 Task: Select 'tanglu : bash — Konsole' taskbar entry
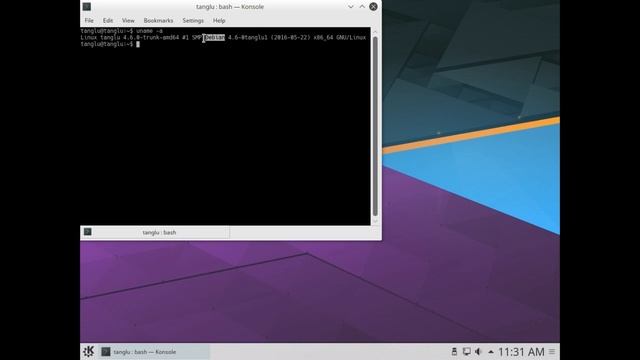point(154,351)
